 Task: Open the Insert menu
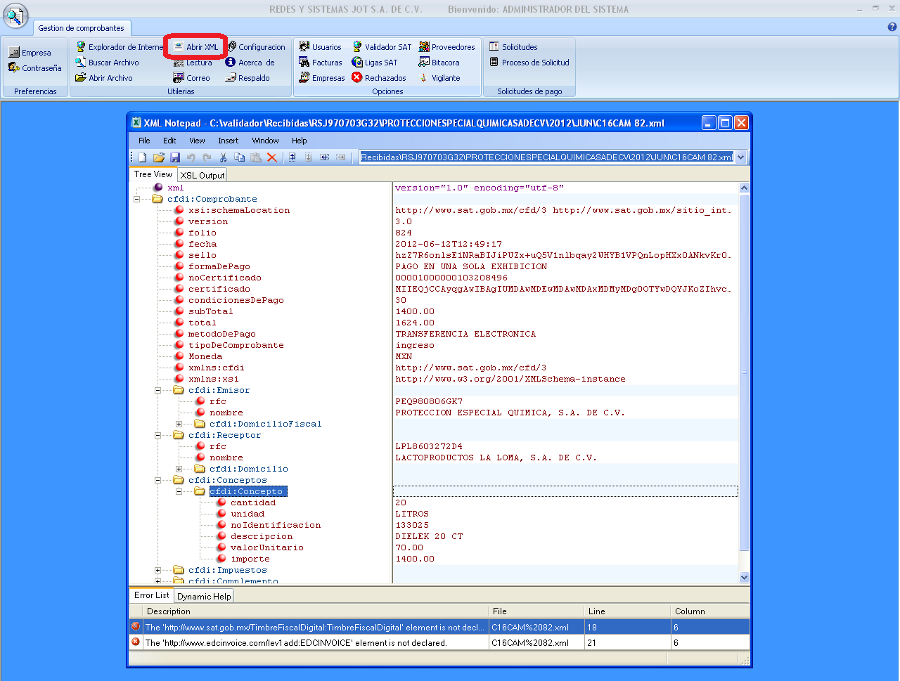click(x=228, y=141)
